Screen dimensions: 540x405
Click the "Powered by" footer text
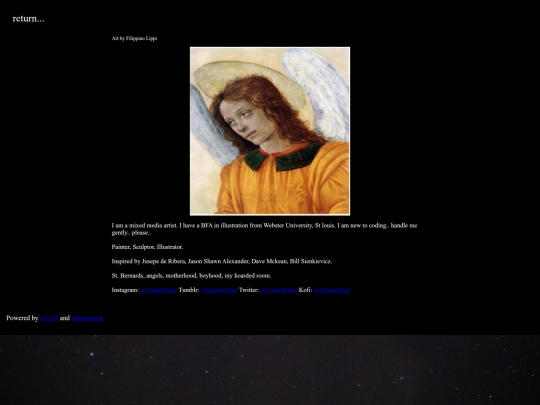(22, 318)
